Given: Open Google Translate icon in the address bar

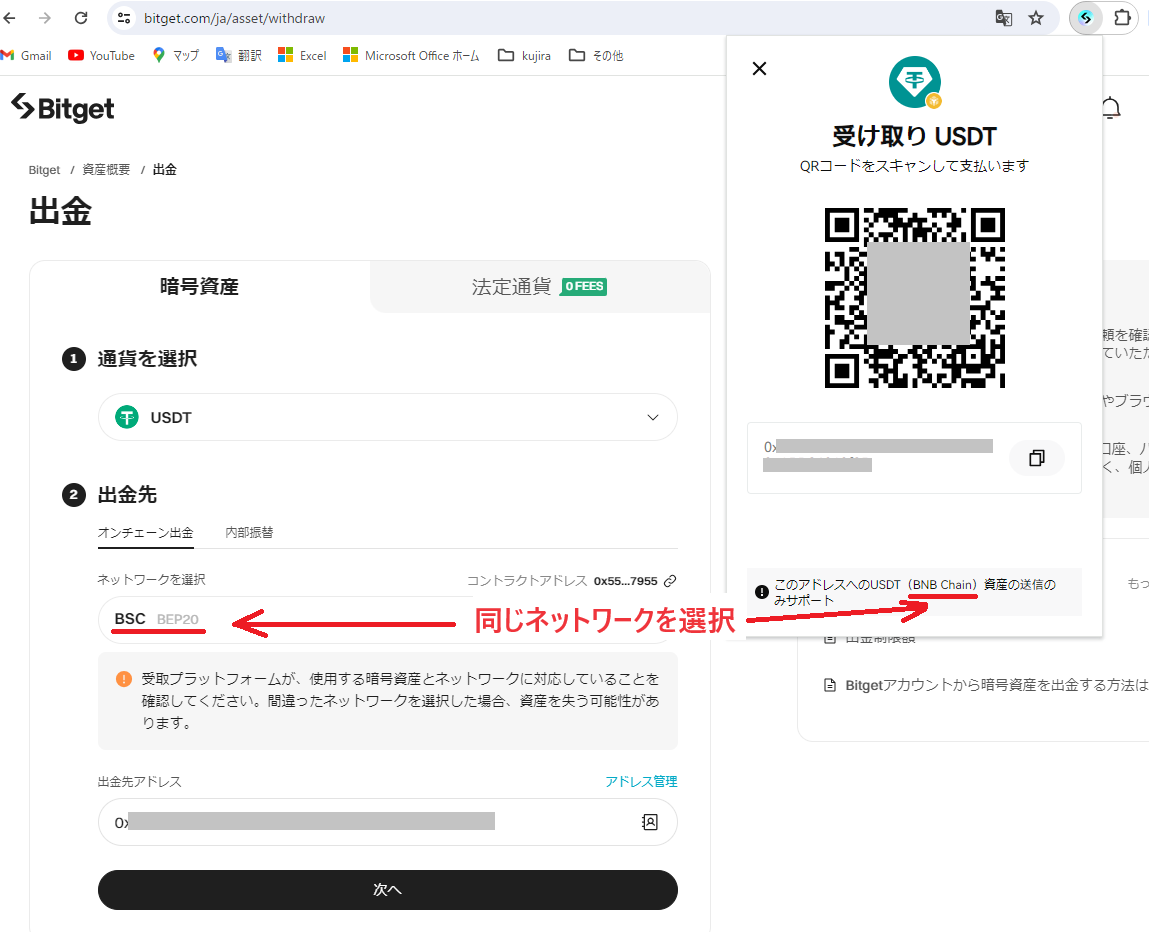Looking at the screenshot, I should pyautogui.click(x=1003, y=18).
